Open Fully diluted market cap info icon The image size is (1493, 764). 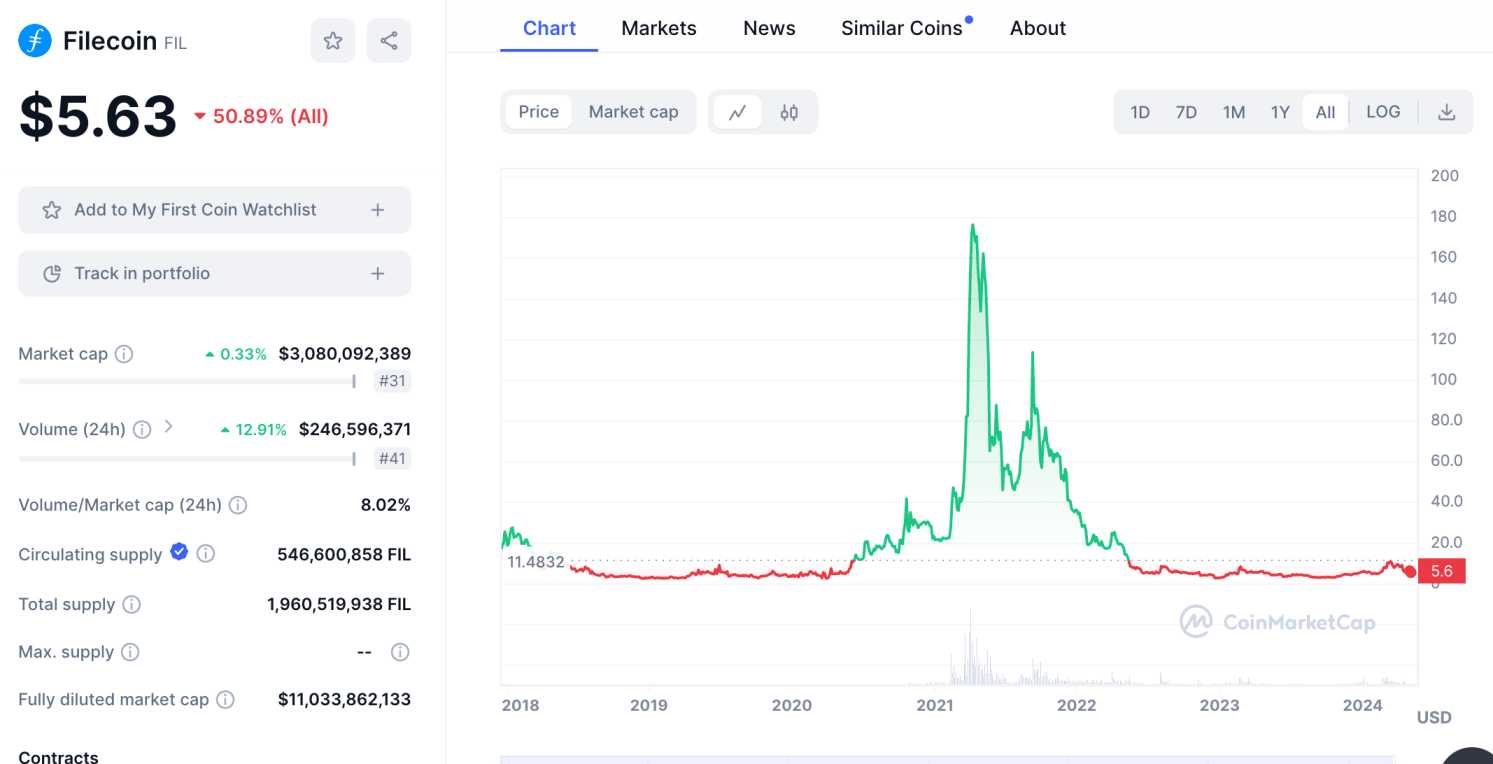226,700
